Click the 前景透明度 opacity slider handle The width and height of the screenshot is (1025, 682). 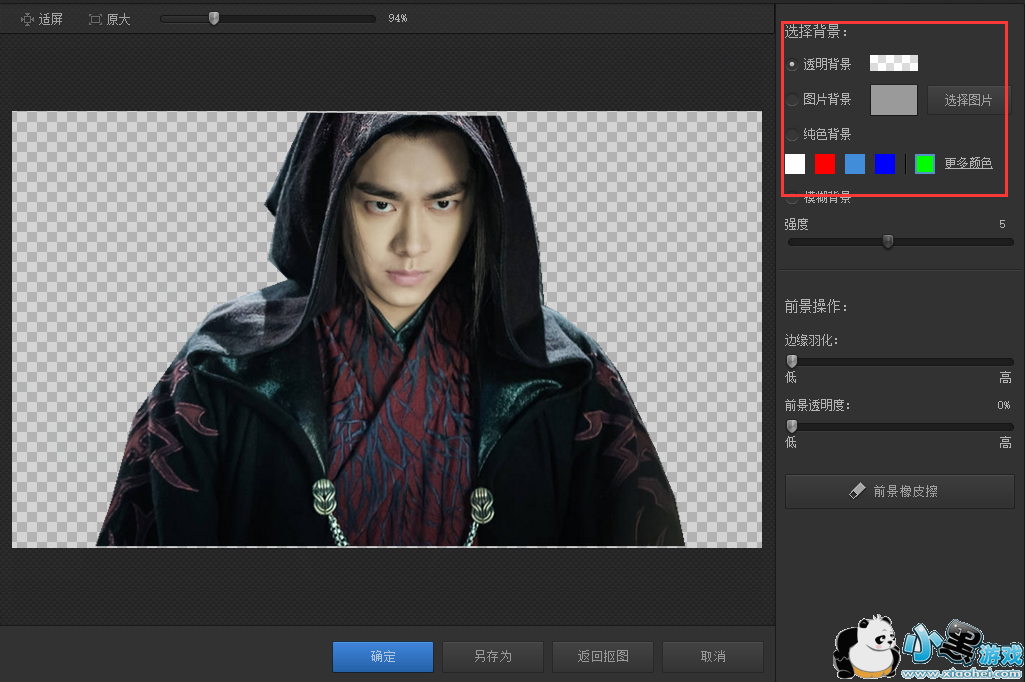coord(792,425)
